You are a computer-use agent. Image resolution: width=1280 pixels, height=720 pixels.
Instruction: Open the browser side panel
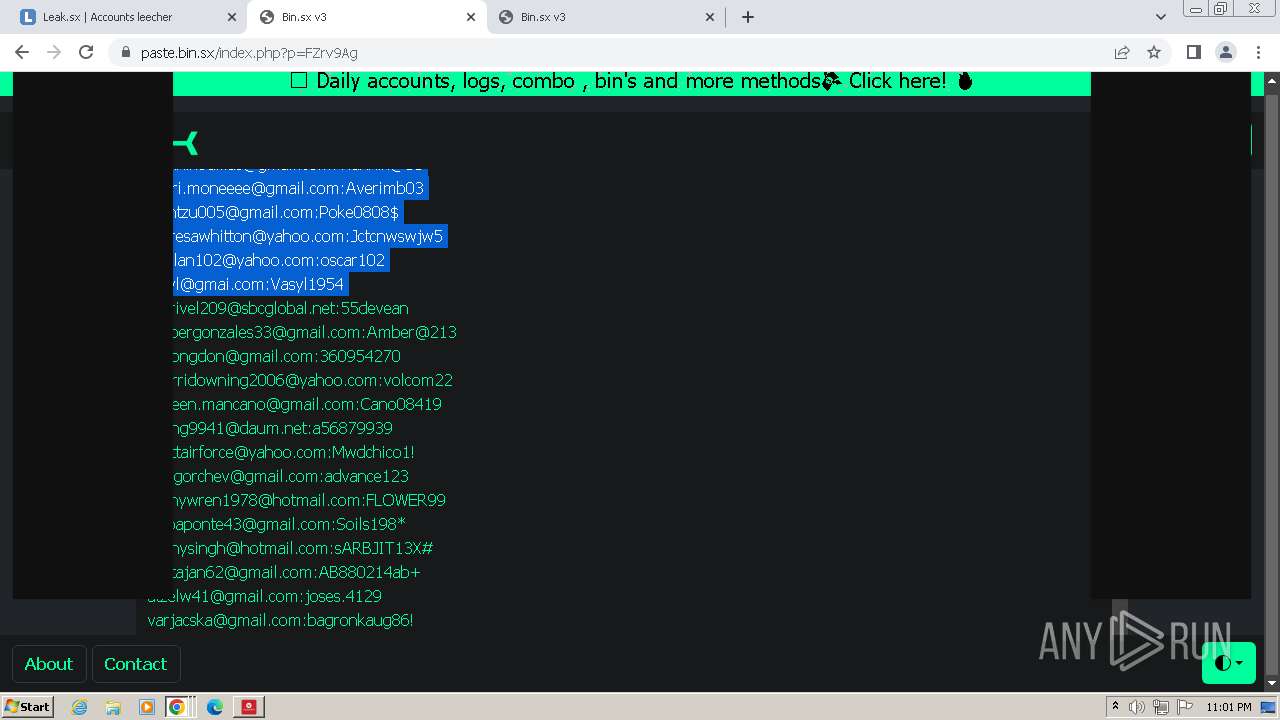point(1193,52)
